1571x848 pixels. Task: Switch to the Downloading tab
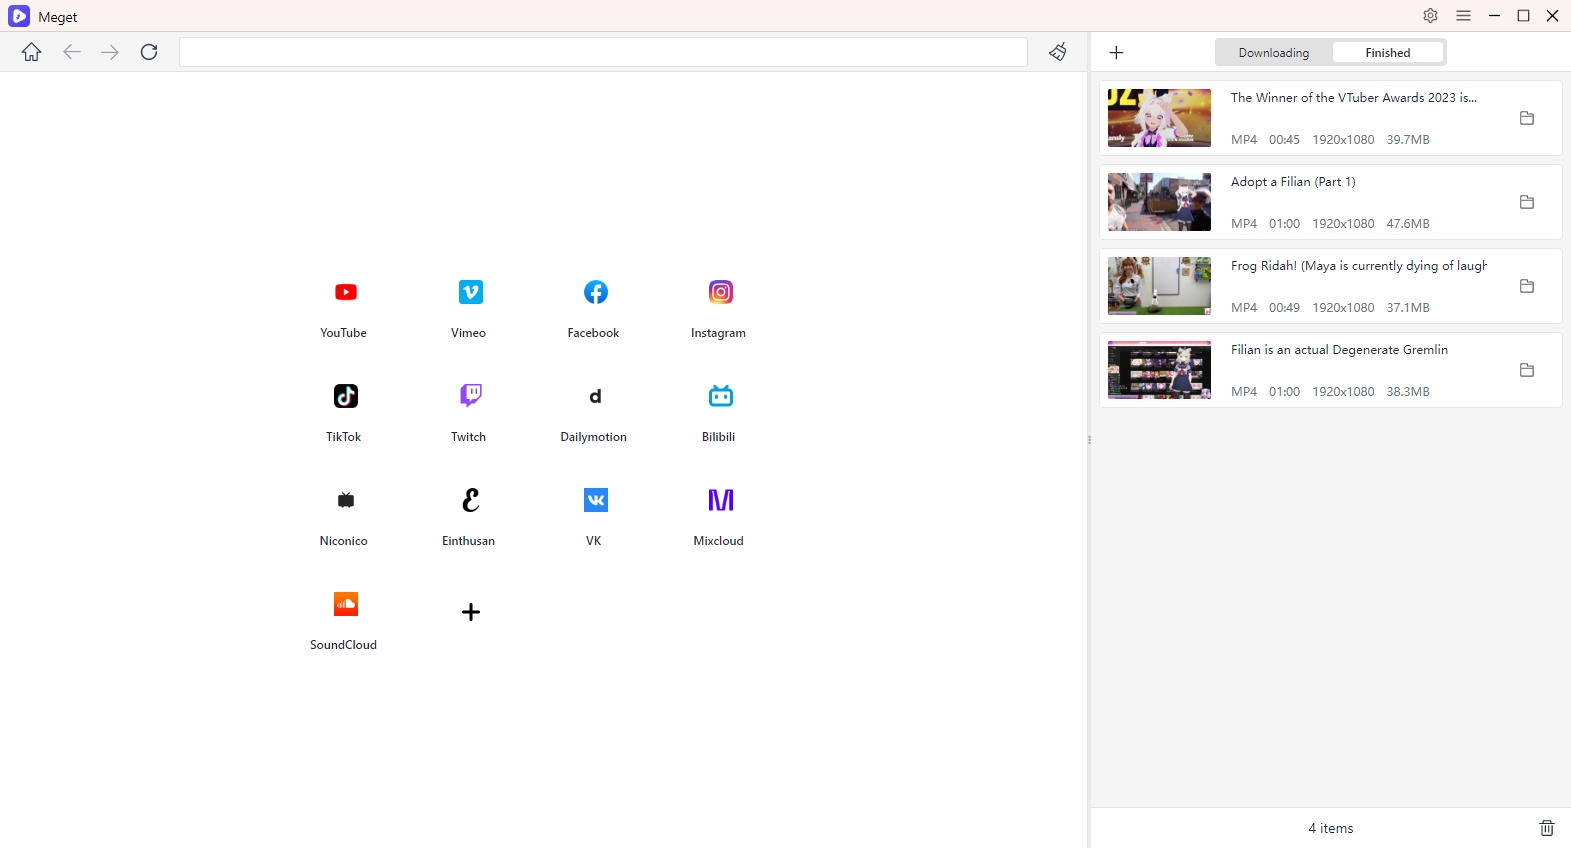[x=1273, y=53]
